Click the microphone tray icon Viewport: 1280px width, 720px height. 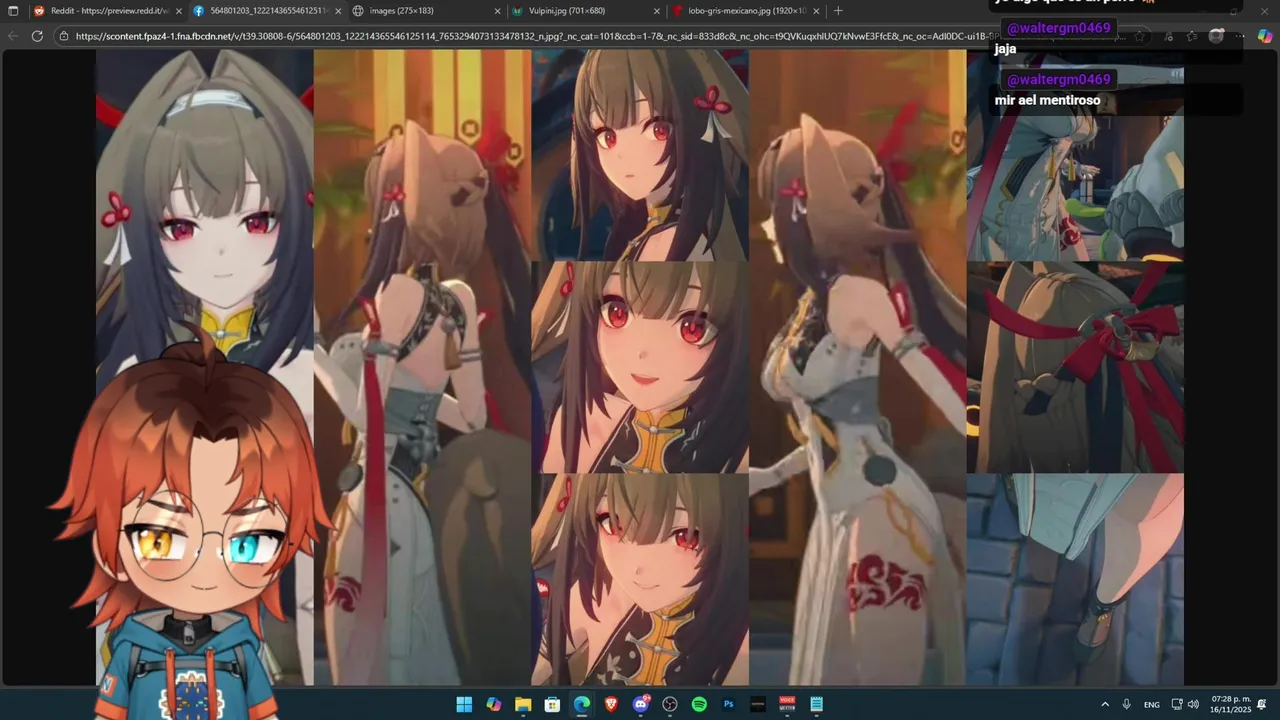tap(1127, 704)
